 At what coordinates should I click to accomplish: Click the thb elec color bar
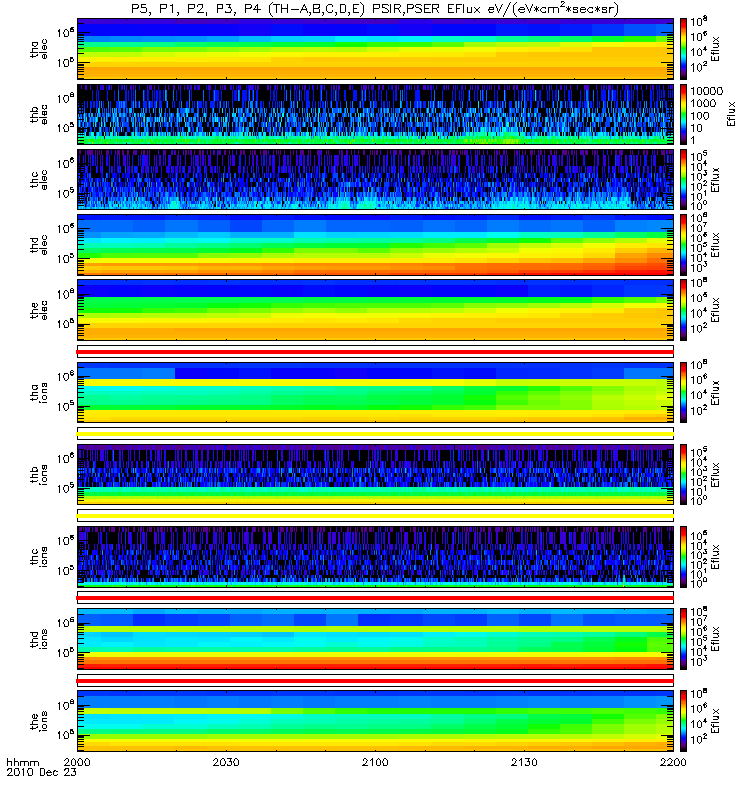tap(683, 114)
